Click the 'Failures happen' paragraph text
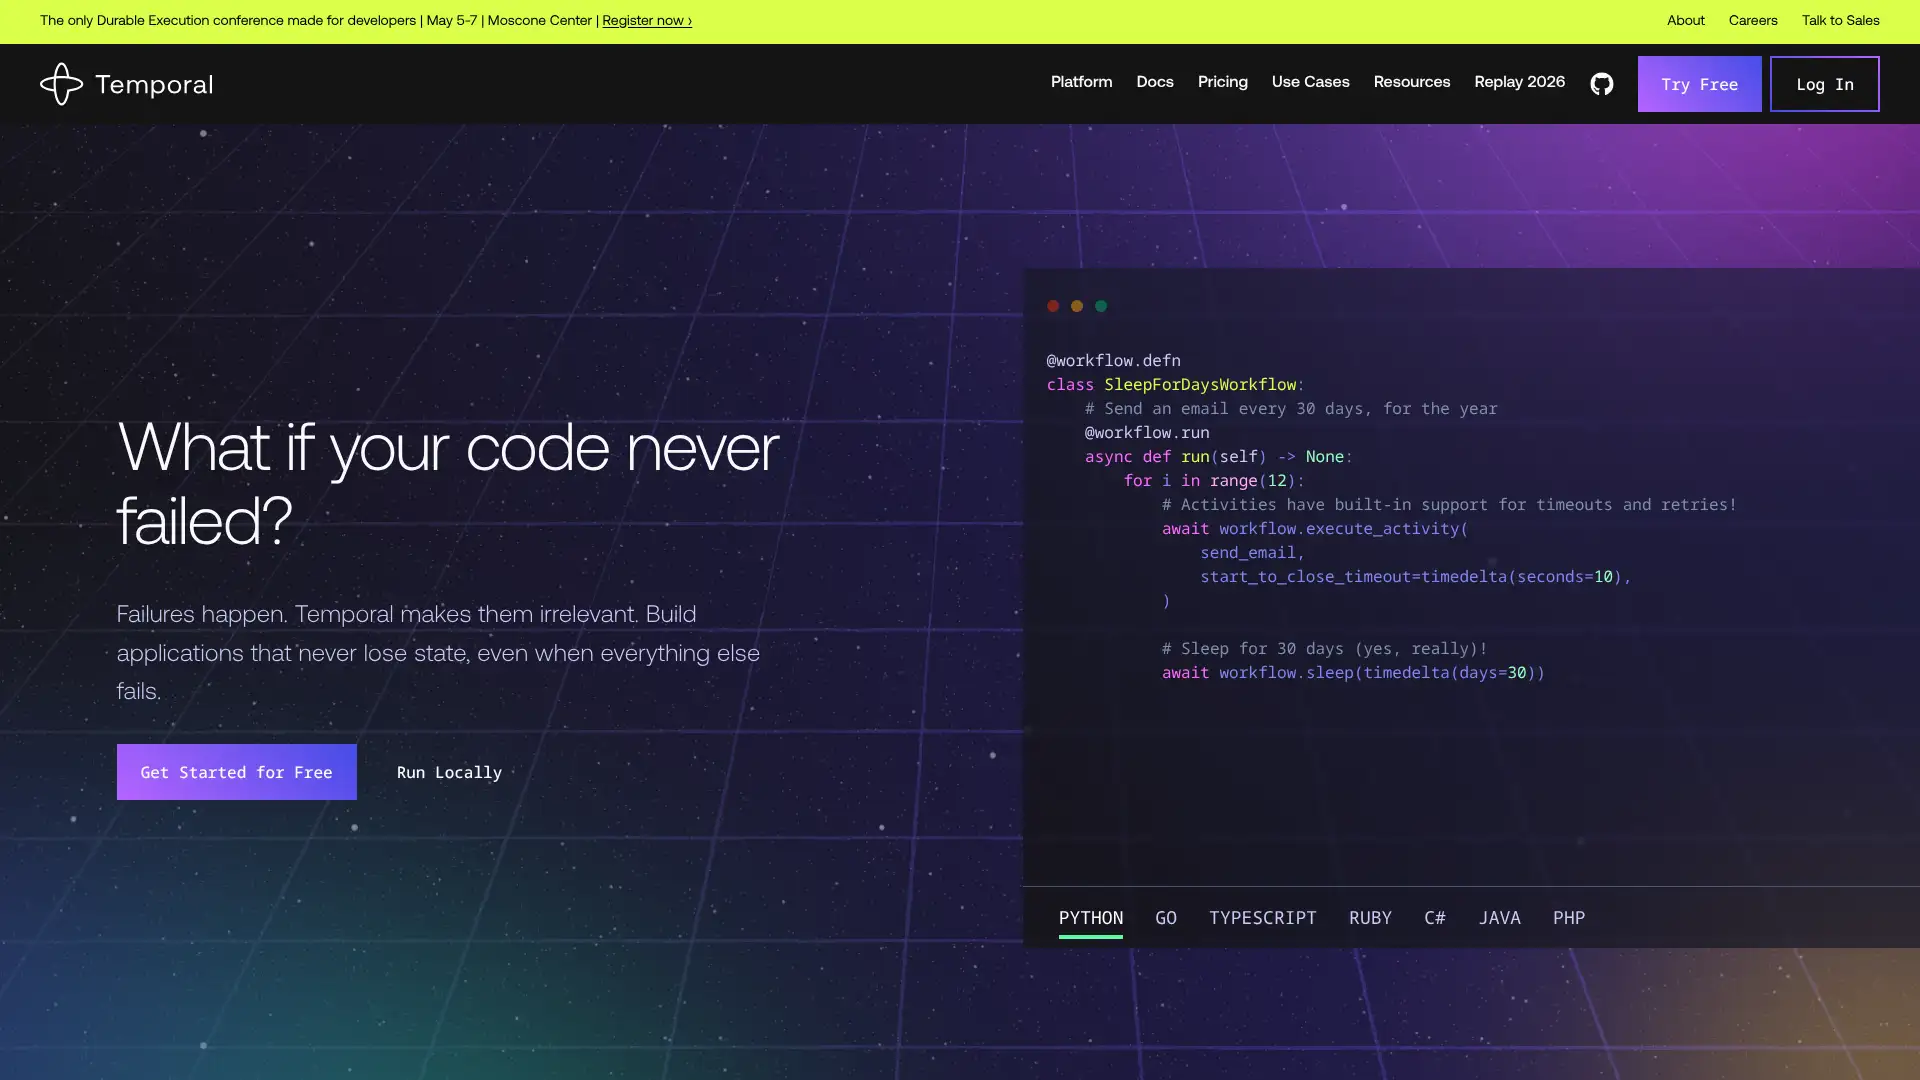The height and width of the screenshot is (1080, 1920). [438, 652]
